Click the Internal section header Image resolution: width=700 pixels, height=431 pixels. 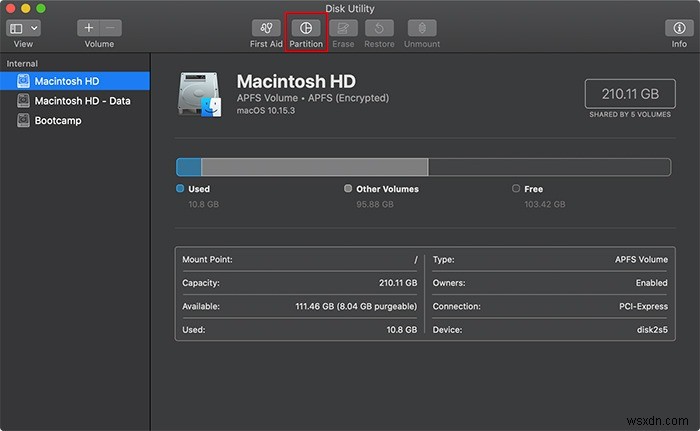tap(22, 63)
